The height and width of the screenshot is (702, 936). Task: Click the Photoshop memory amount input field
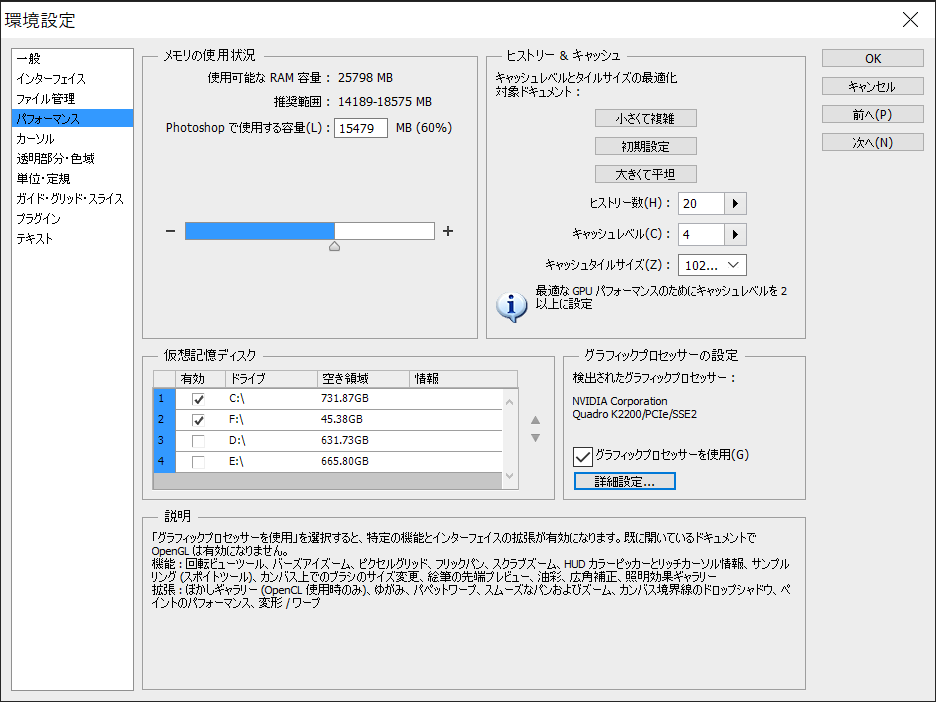[361, 128]
